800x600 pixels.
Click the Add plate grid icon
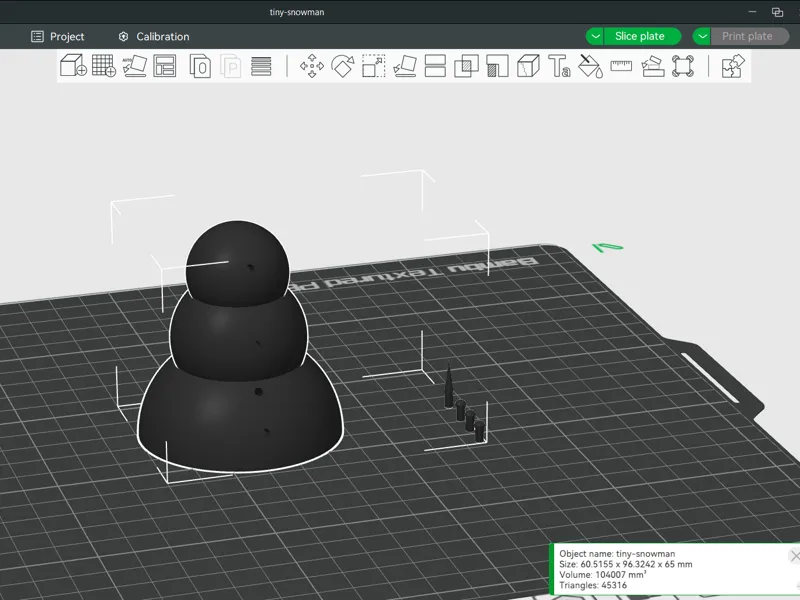(x=104, y=66)
